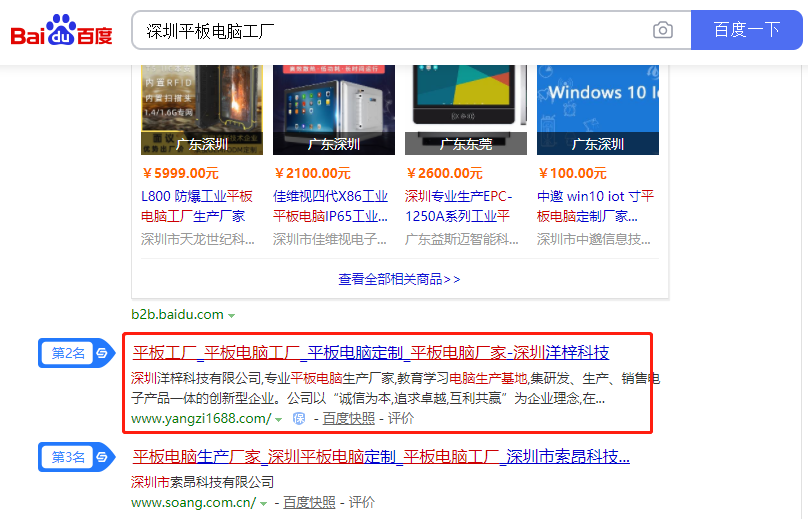Open camera image search icon
The width and height of the screenshot is (808, 519).
point(663,30)
